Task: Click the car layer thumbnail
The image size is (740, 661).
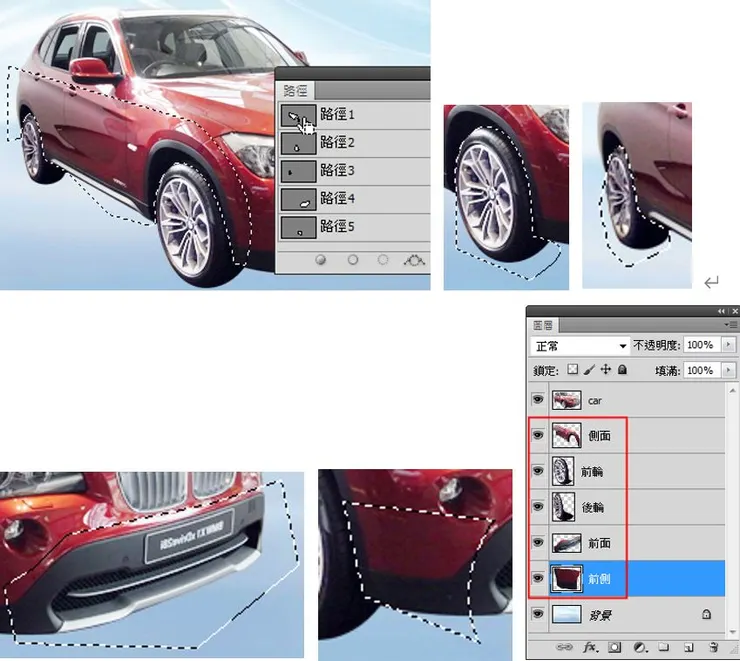Action: (x=566, y=400)
